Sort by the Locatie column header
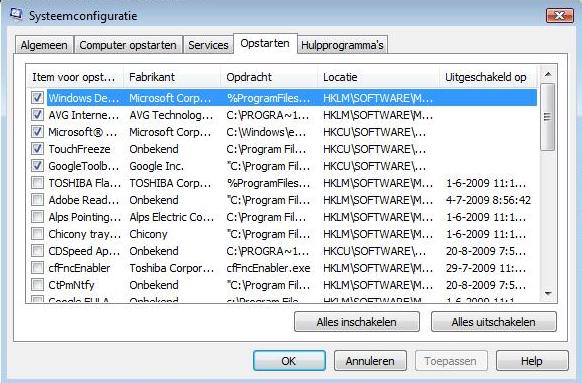582x383 pixels. (378, 77)
